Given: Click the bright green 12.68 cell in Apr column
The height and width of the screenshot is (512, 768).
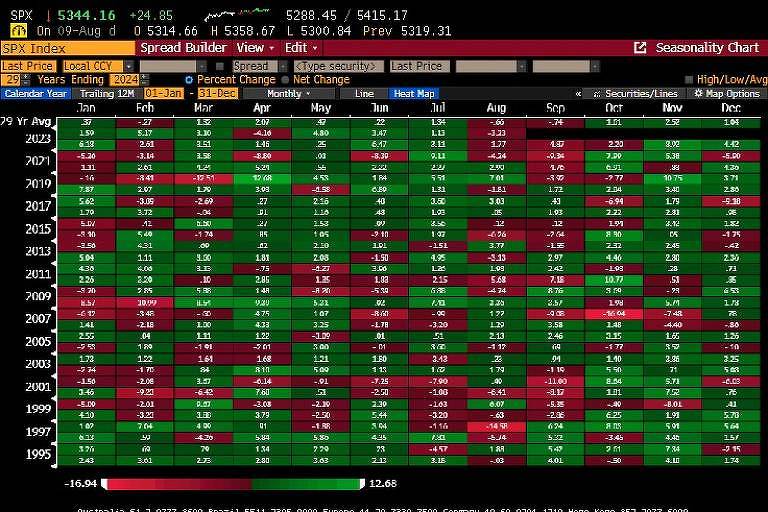Looking at the screenshot, I should (262, 178).
